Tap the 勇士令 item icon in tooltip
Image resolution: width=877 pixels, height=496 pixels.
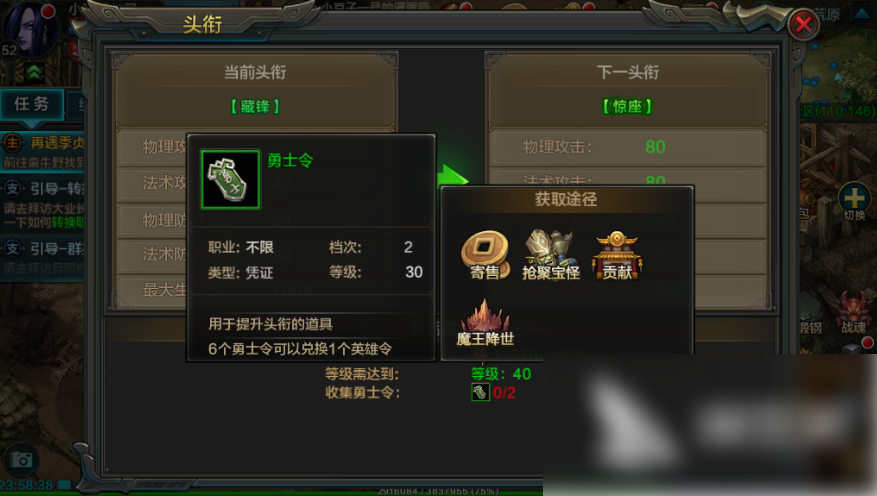(230, 179)
